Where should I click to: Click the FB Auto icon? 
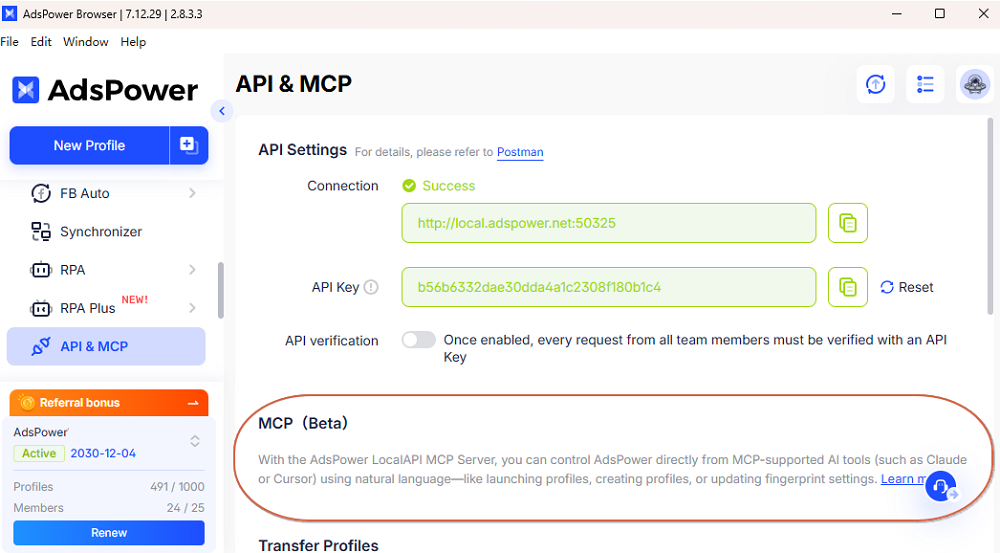[x=41, y=193]
